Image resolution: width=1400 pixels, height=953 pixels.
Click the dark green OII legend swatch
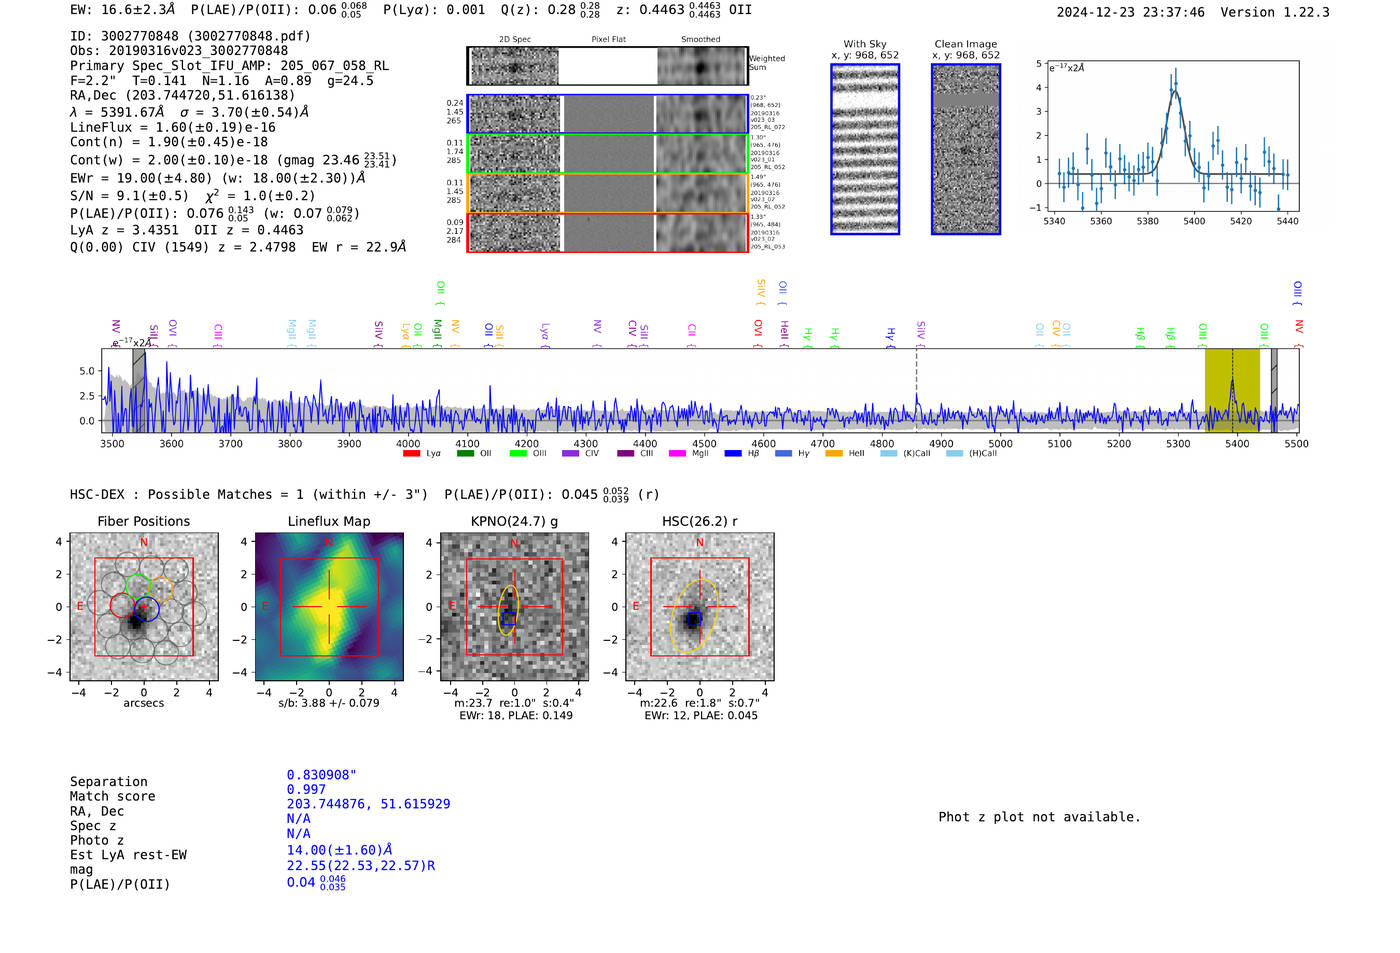[x=465, y=454]
